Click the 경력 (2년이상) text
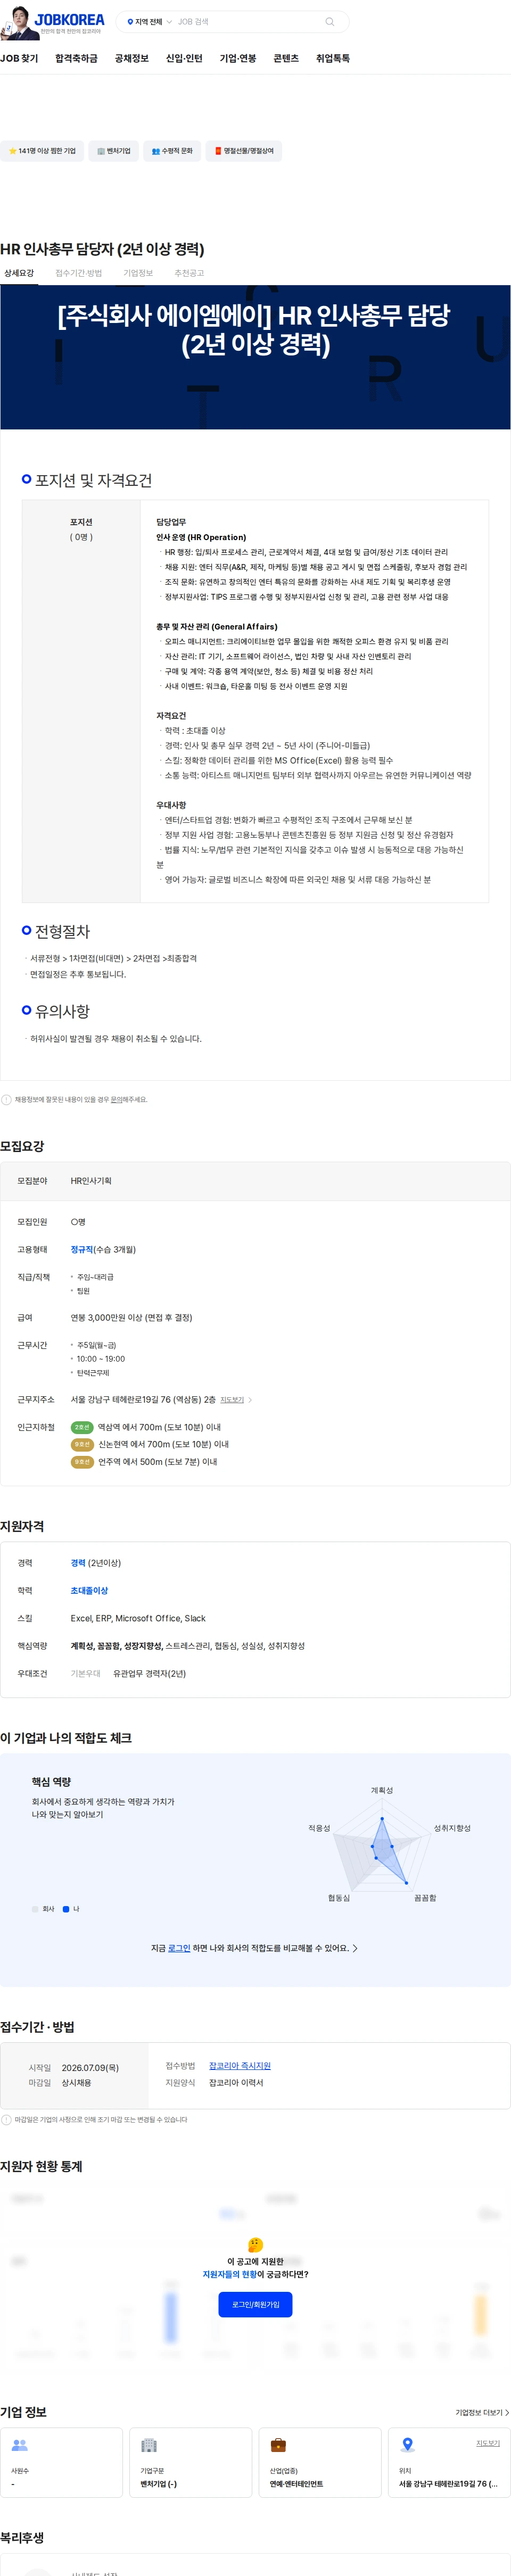This screenshot has width=511, height=2576. click(x=95, y=1563)
